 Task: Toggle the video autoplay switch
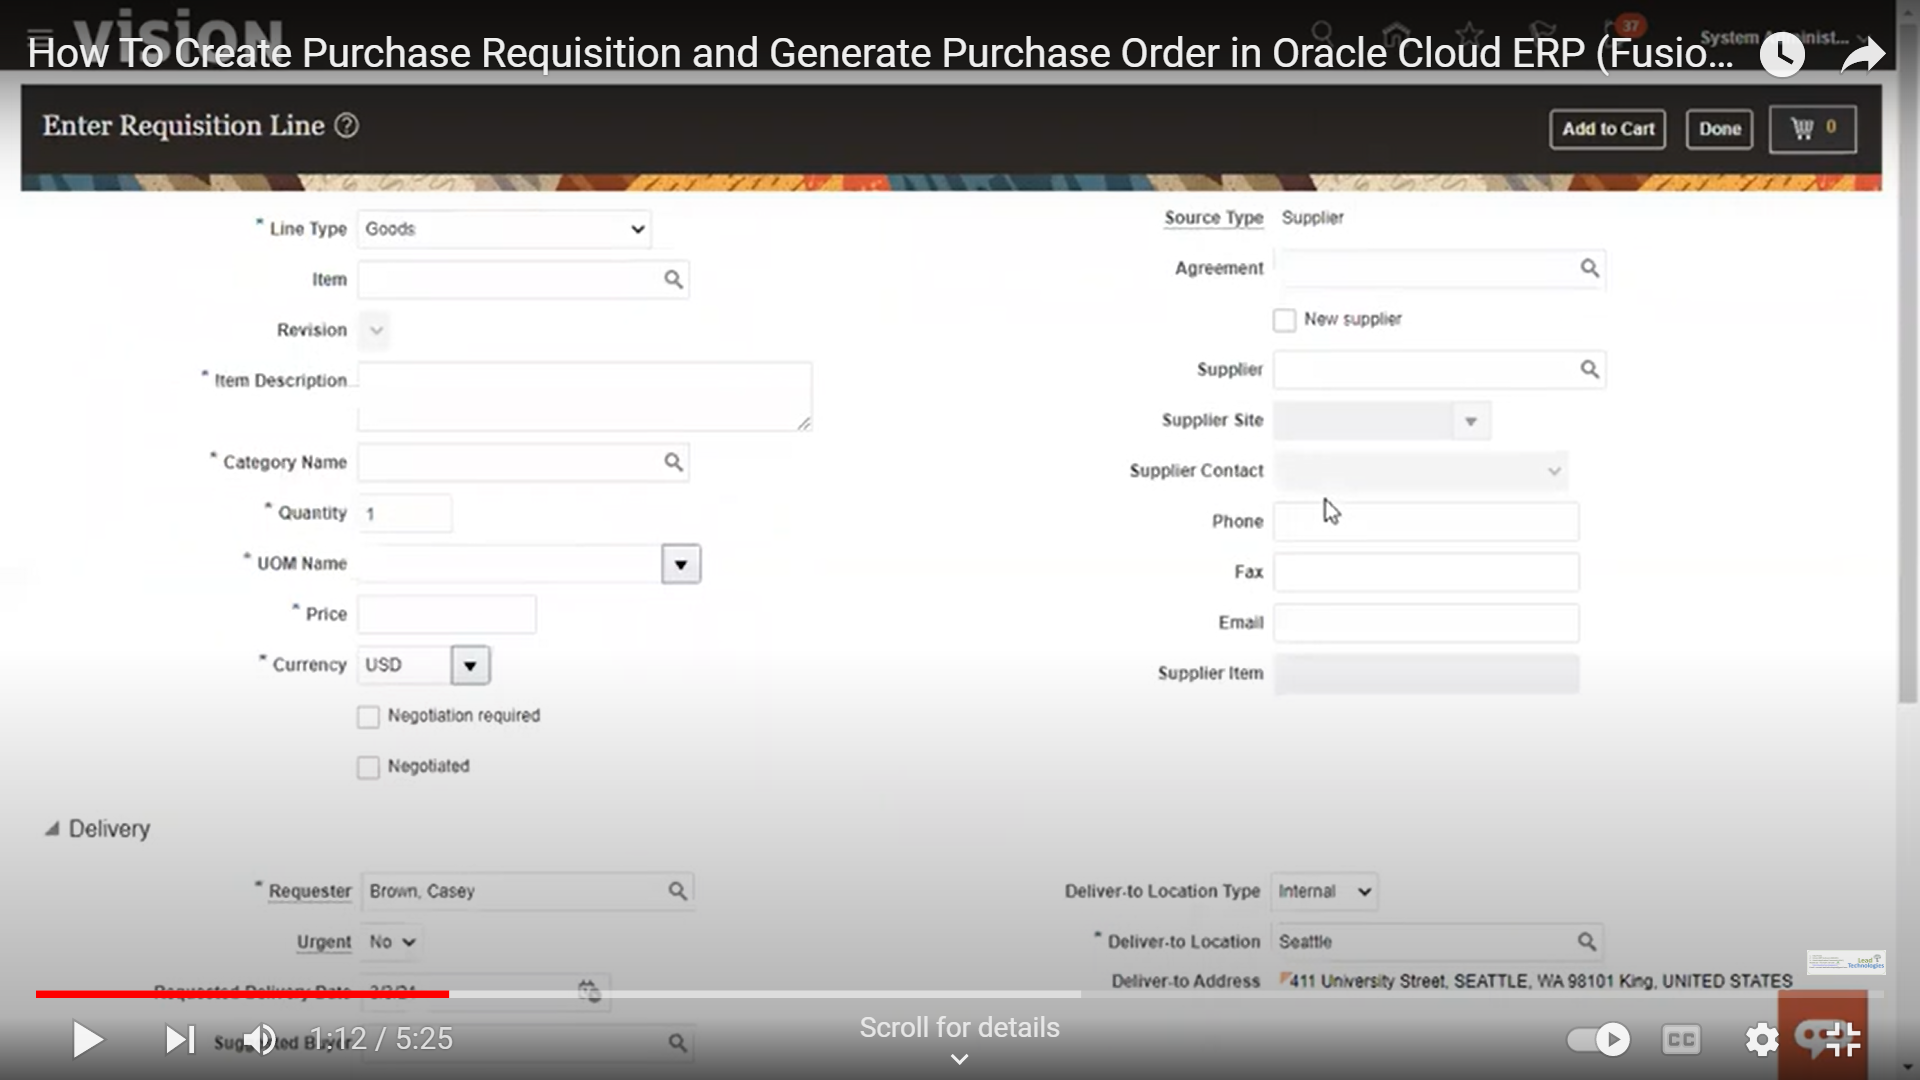pyautogui.click(x=1598, y=1040)
